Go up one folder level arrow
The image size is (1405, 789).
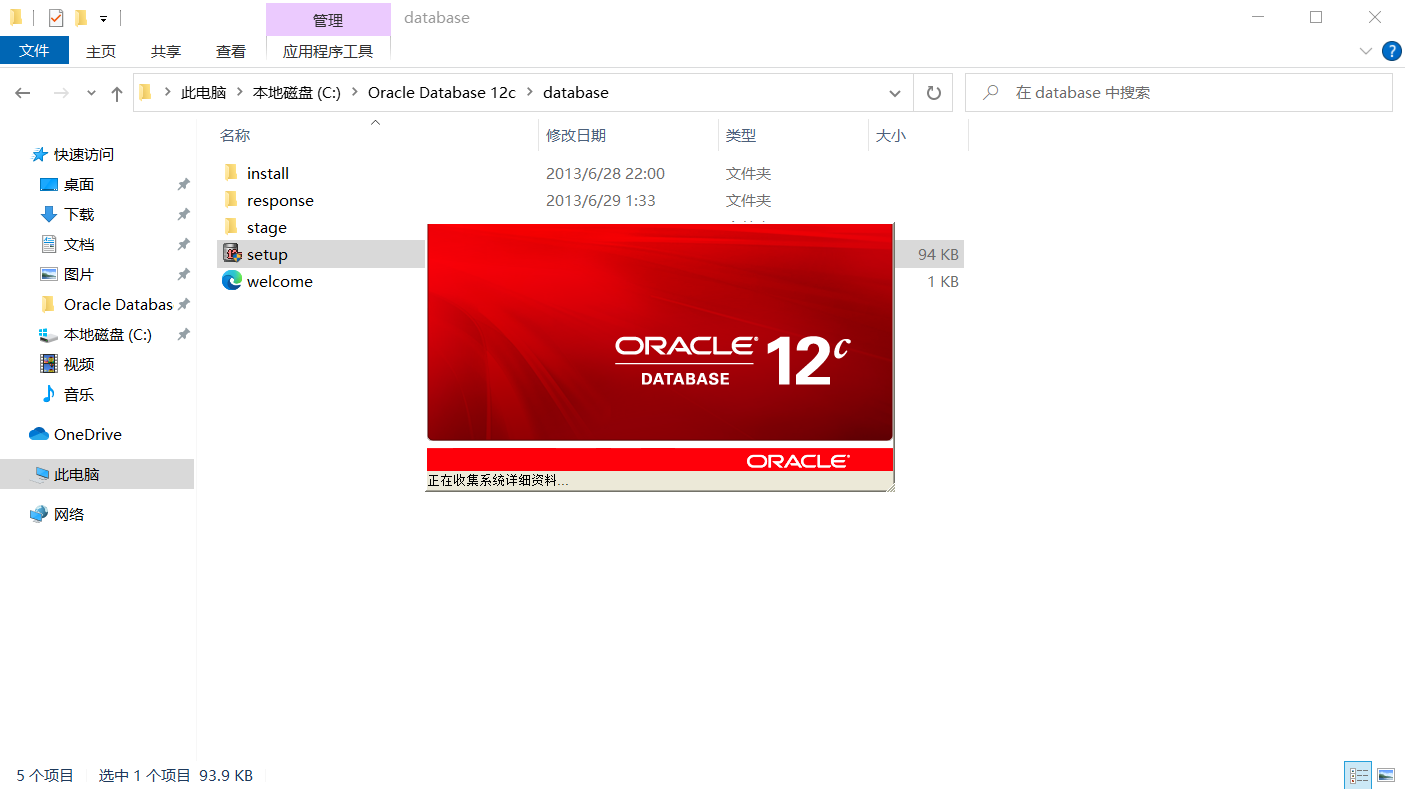click(x=117, y=93)
